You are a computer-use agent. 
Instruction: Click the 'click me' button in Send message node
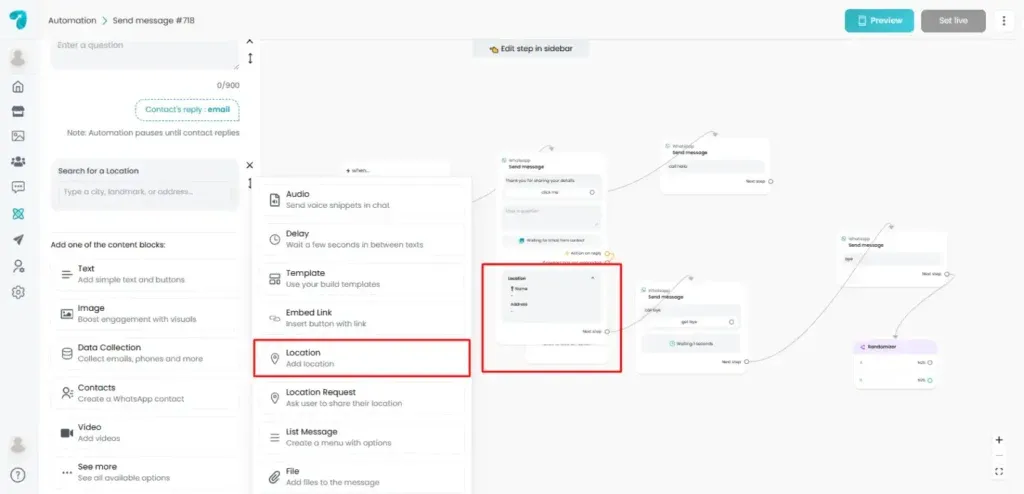[x=552, y=193]
